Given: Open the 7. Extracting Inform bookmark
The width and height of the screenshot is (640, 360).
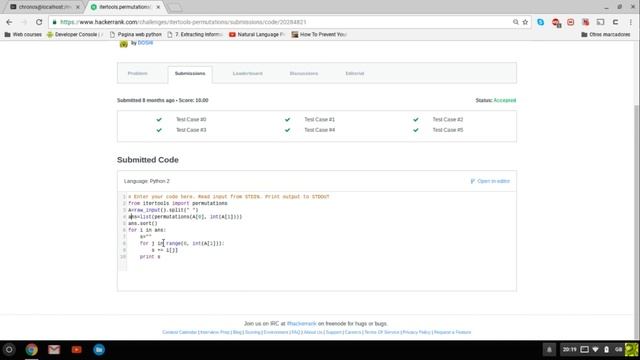Looking at the screenshot, I should [x=195, y=35].
